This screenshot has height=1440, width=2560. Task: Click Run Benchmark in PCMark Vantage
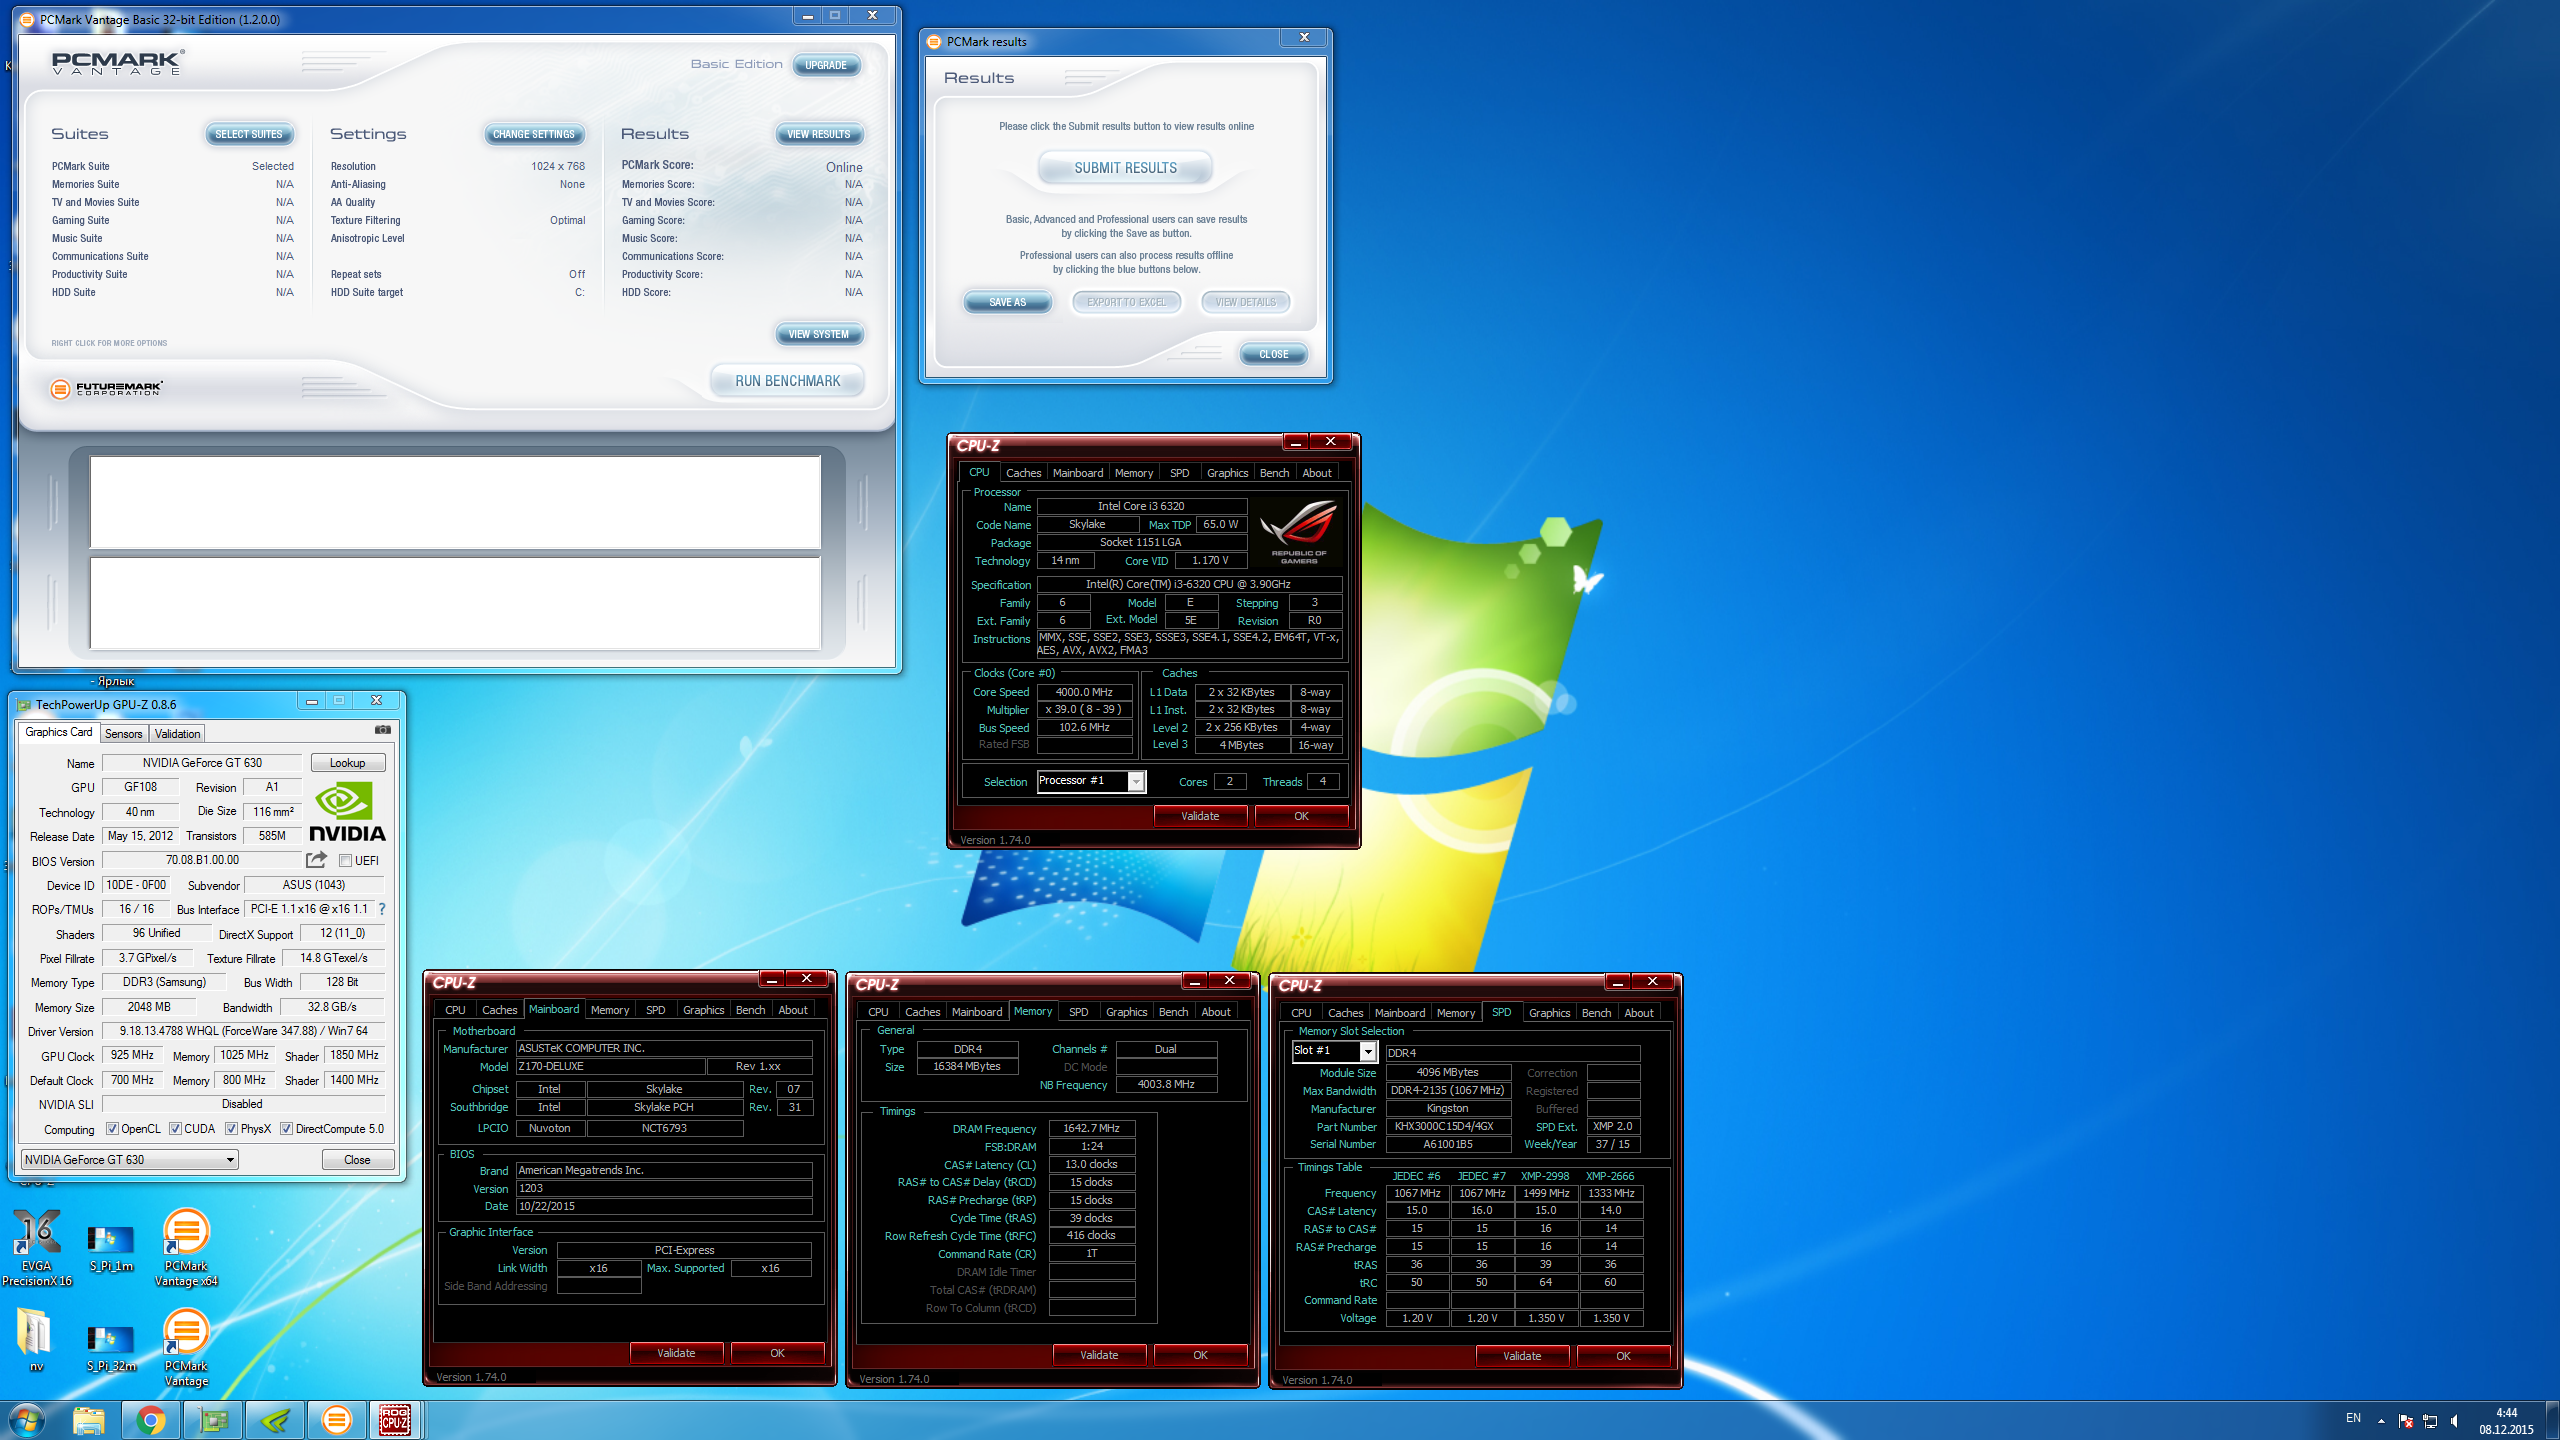(x=788, y=381)
